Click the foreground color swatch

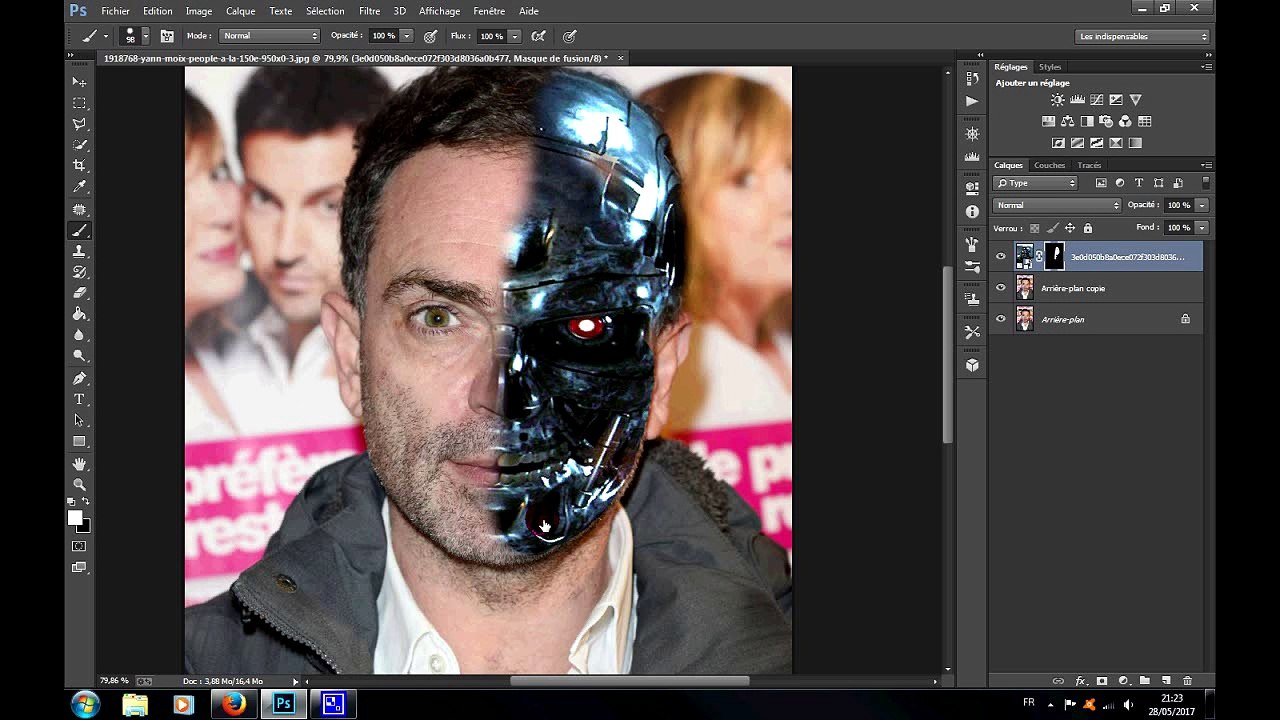point(75,517)
